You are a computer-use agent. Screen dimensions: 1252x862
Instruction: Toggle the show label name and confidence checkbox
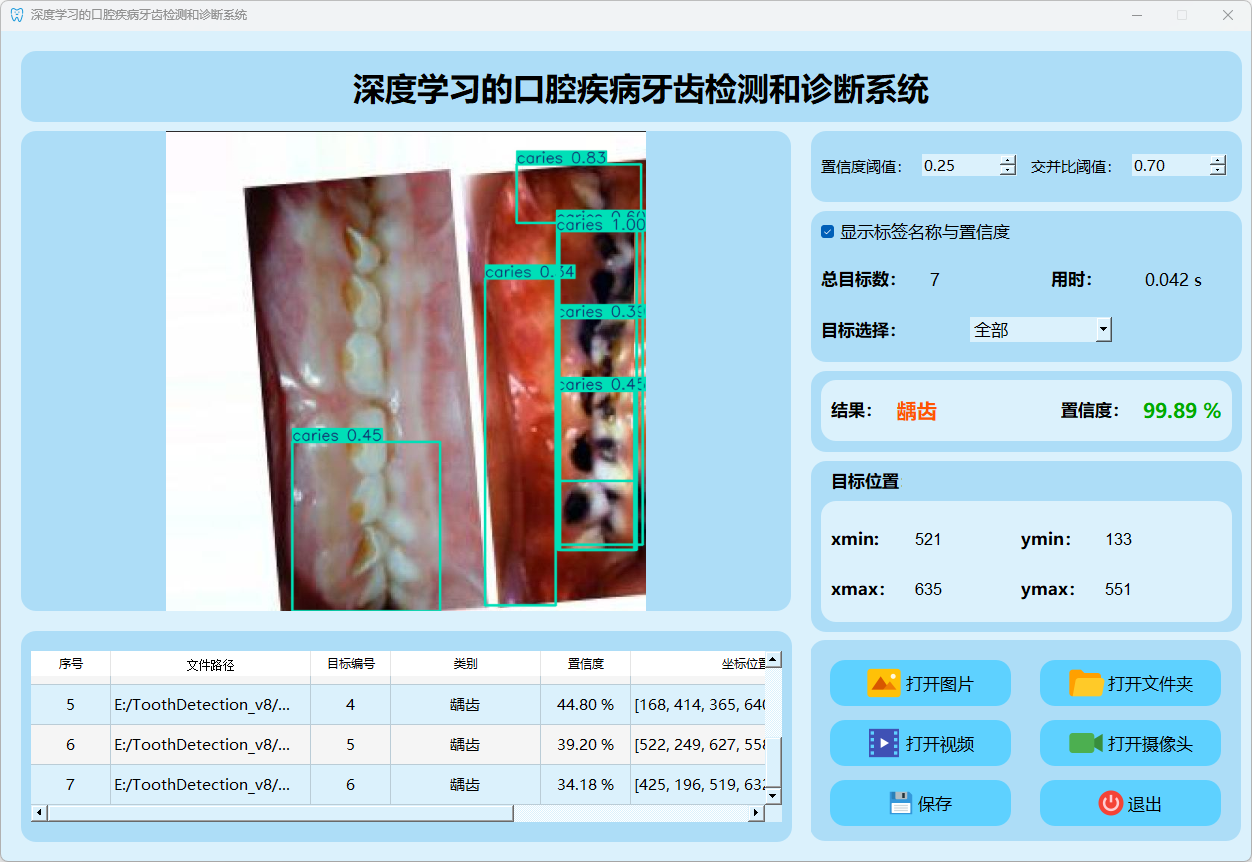828,232
